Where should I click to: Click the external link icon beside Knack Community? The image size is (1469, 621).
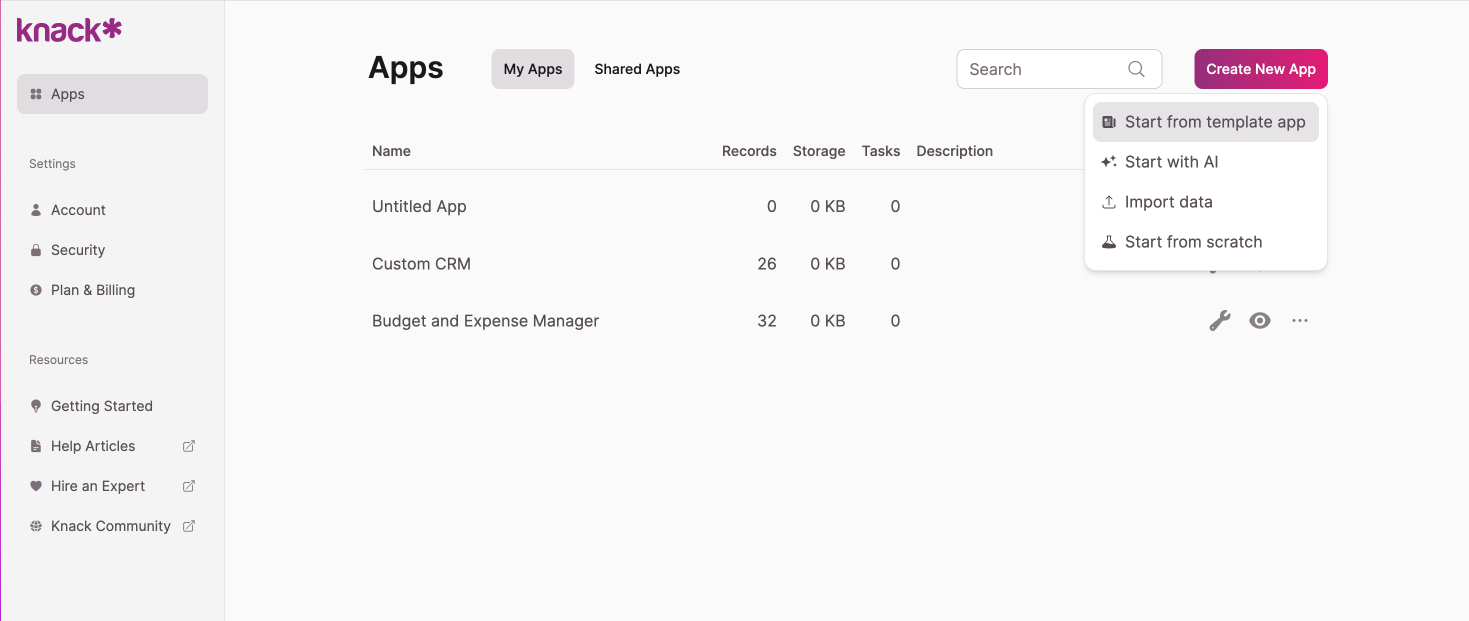point(189,526)
